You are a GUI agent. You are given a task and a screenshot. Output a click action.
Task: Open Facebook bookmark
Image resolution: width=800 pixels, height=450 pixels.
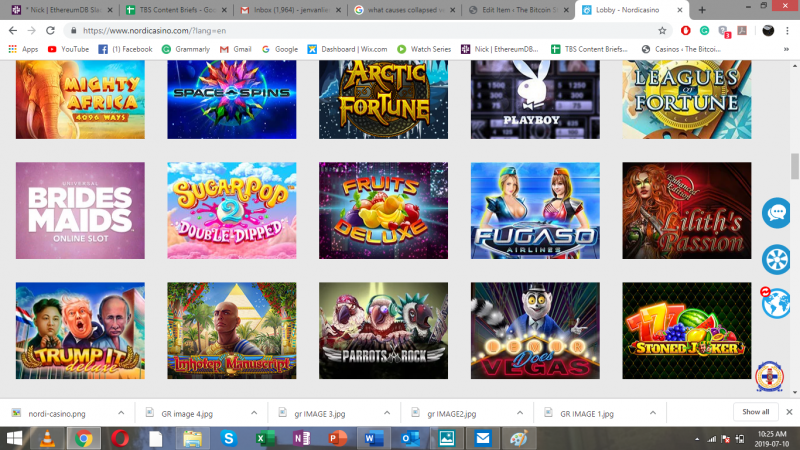(x=126, y=49)
